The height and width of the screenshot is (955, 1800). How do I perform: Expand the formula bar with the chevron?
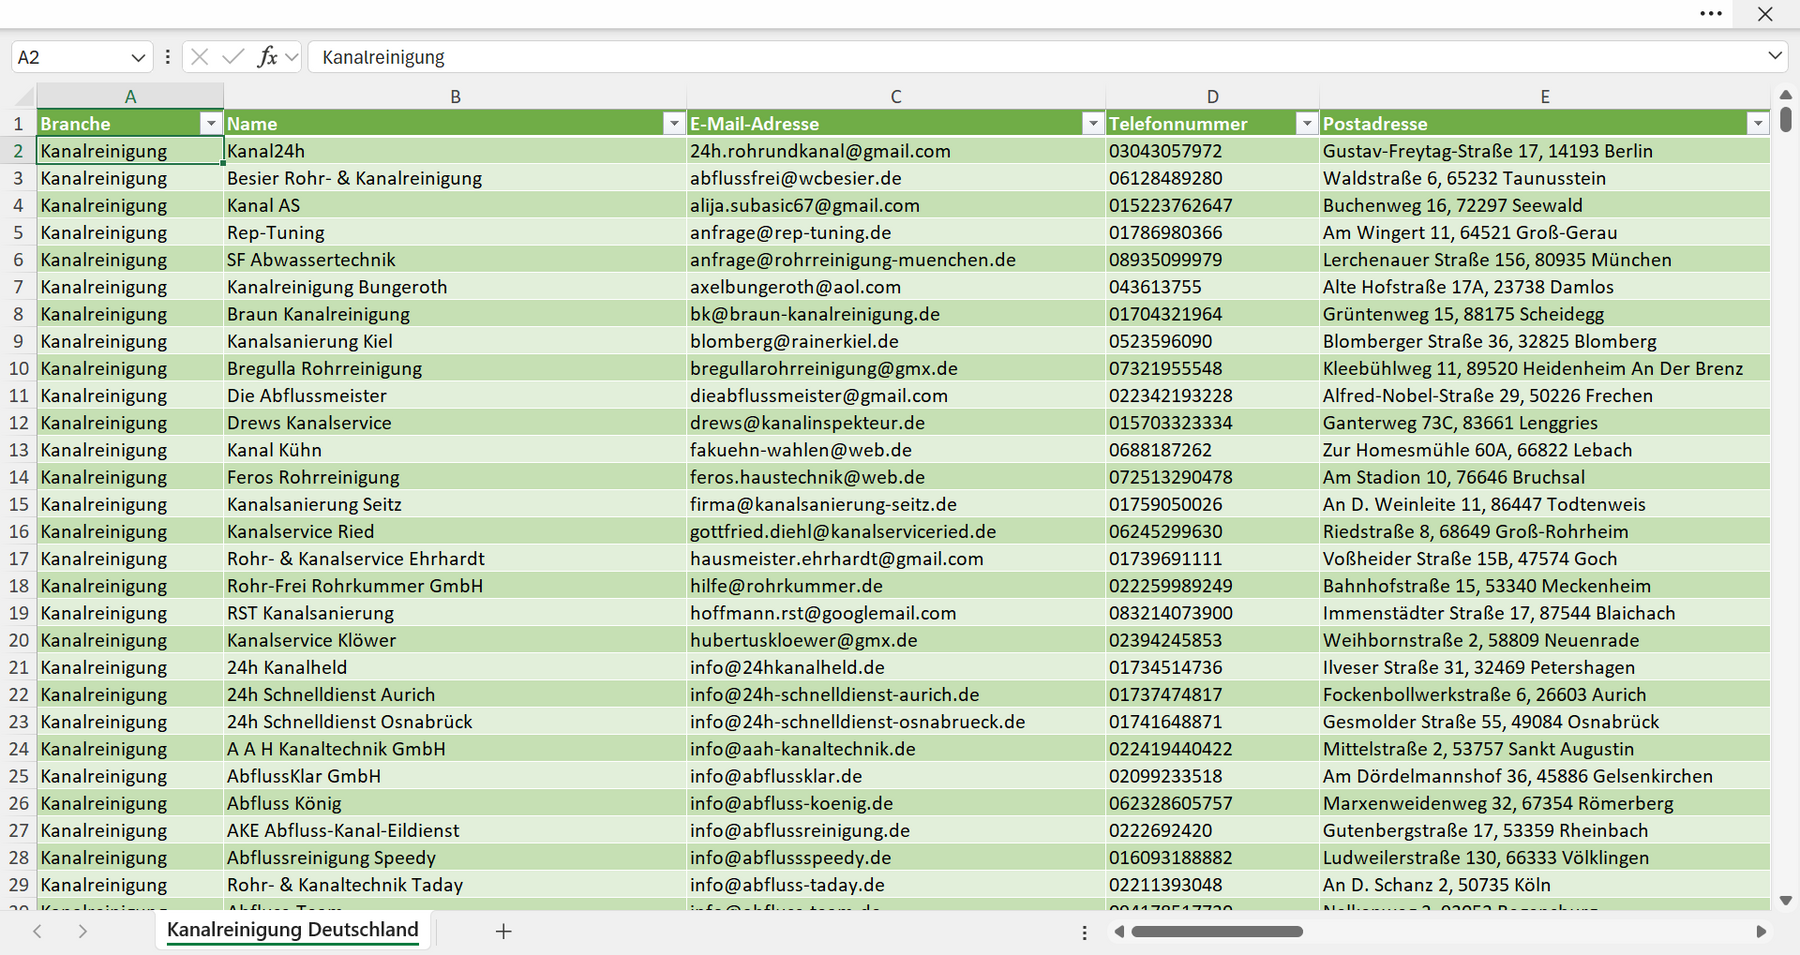1775,56
